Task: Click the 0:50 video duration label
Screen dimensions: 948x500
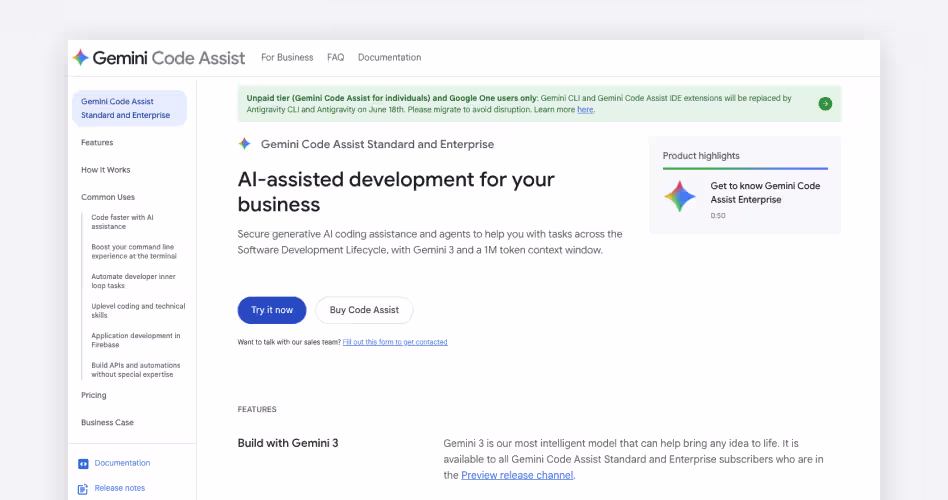Action: [718, 216]
